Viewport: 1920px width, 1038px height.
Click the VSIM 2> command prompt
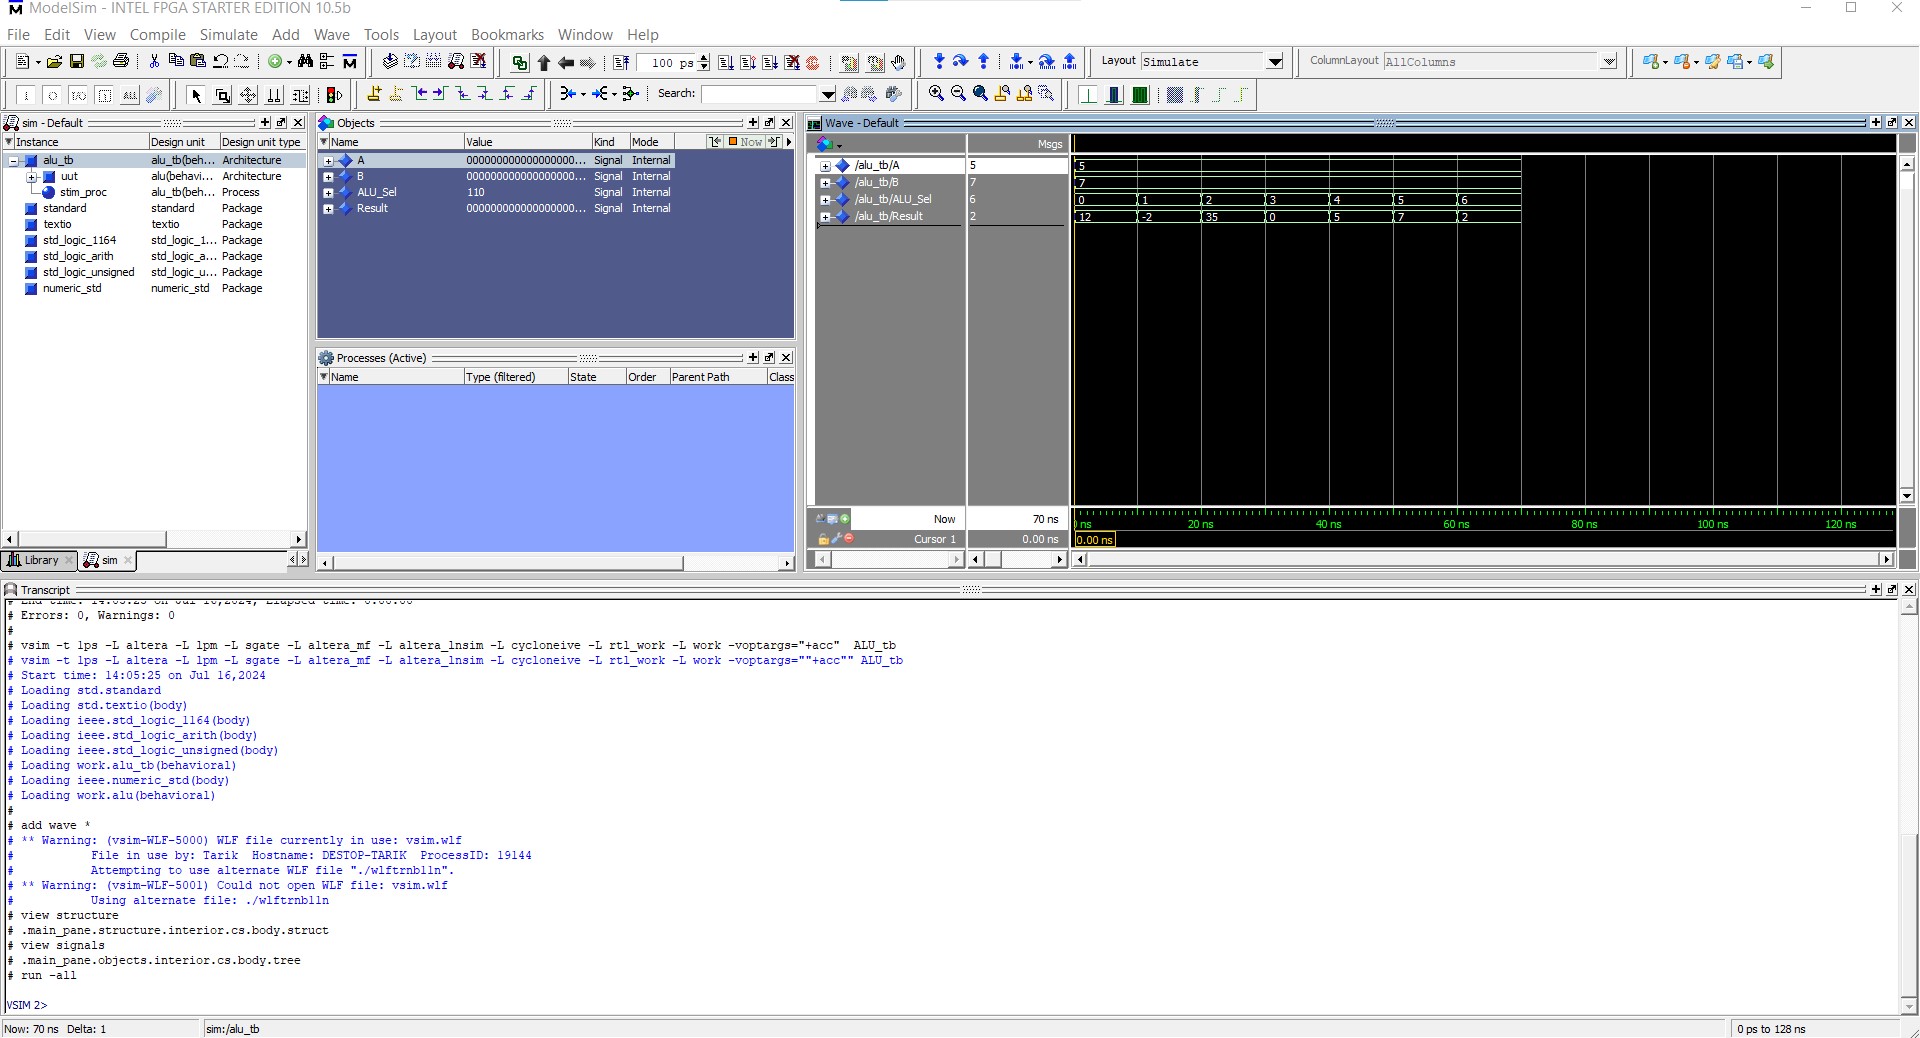click(27, 1005)
